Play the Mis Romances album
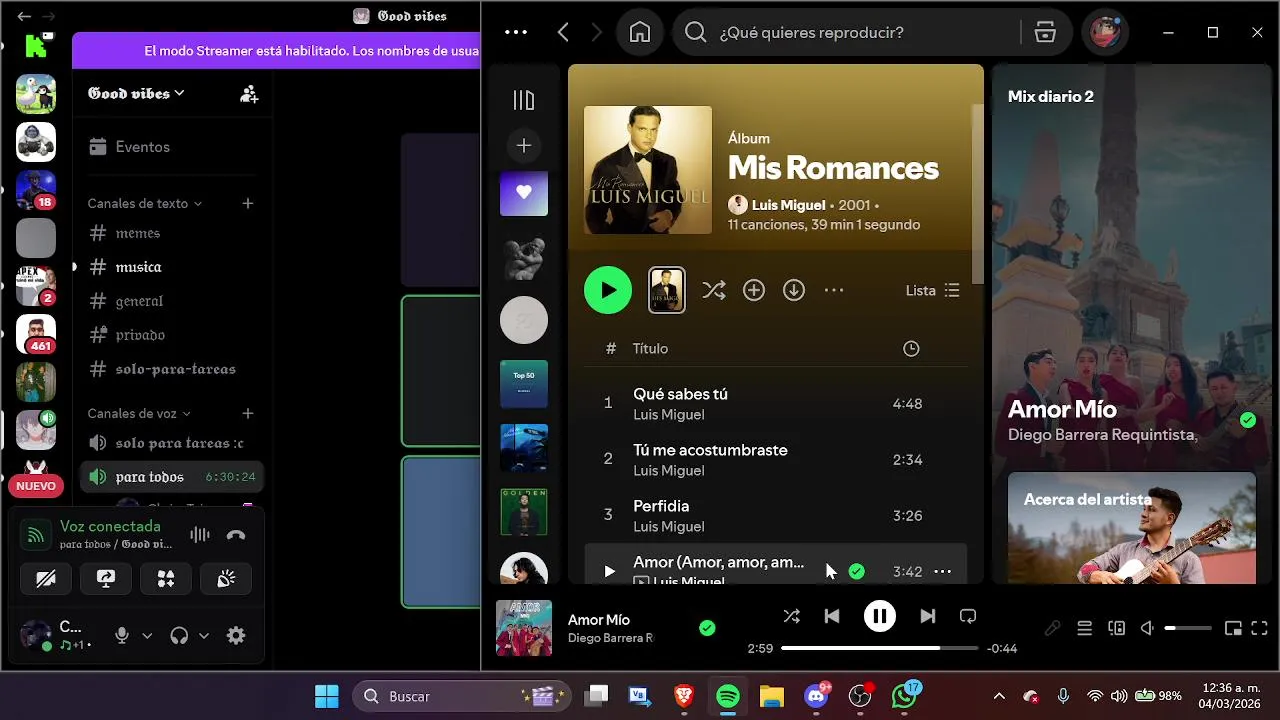Image resolution: width=1280 pixels, height=720 pixels. pos(608,290)
